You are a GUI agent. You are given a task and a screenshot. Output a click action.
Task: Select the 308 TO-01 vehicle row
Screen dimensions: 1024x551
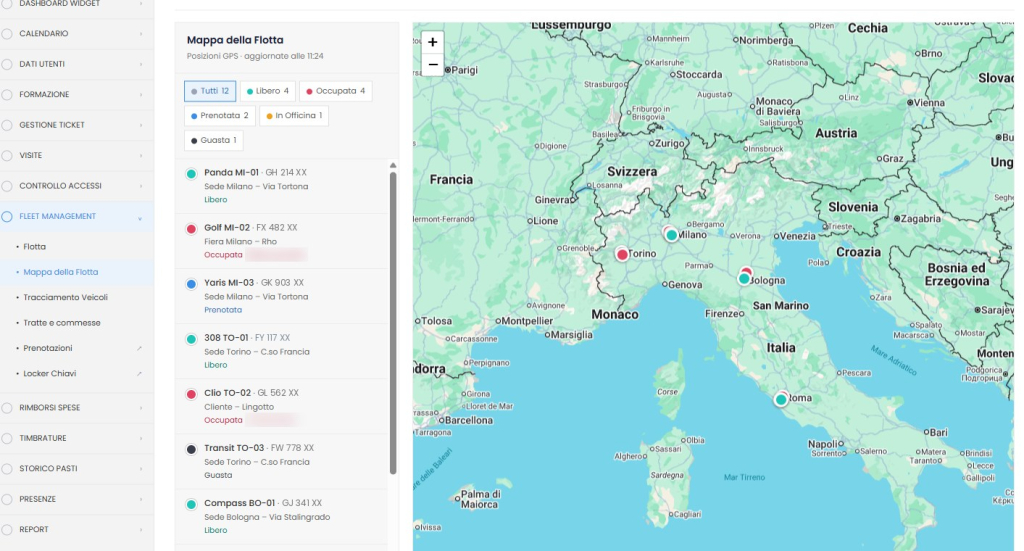click(281, 351)
